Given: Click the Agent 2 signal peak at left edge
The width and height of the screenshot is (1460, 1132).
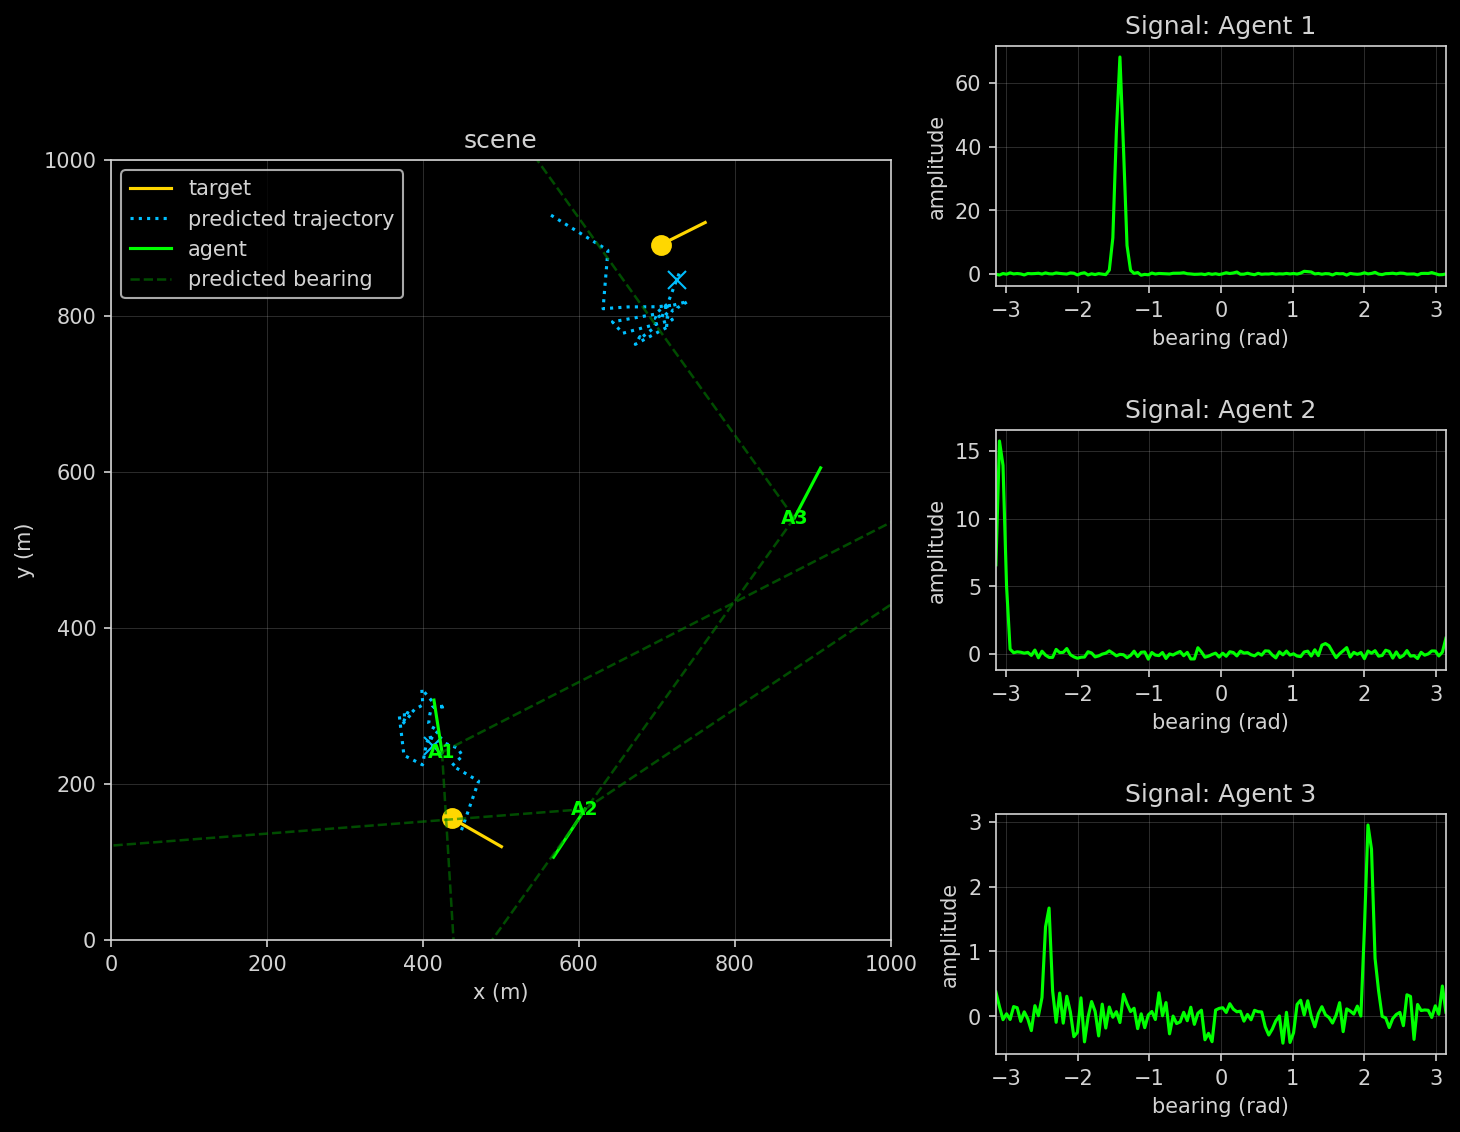Looking at the screenshot, I should [x=999, y=442].
